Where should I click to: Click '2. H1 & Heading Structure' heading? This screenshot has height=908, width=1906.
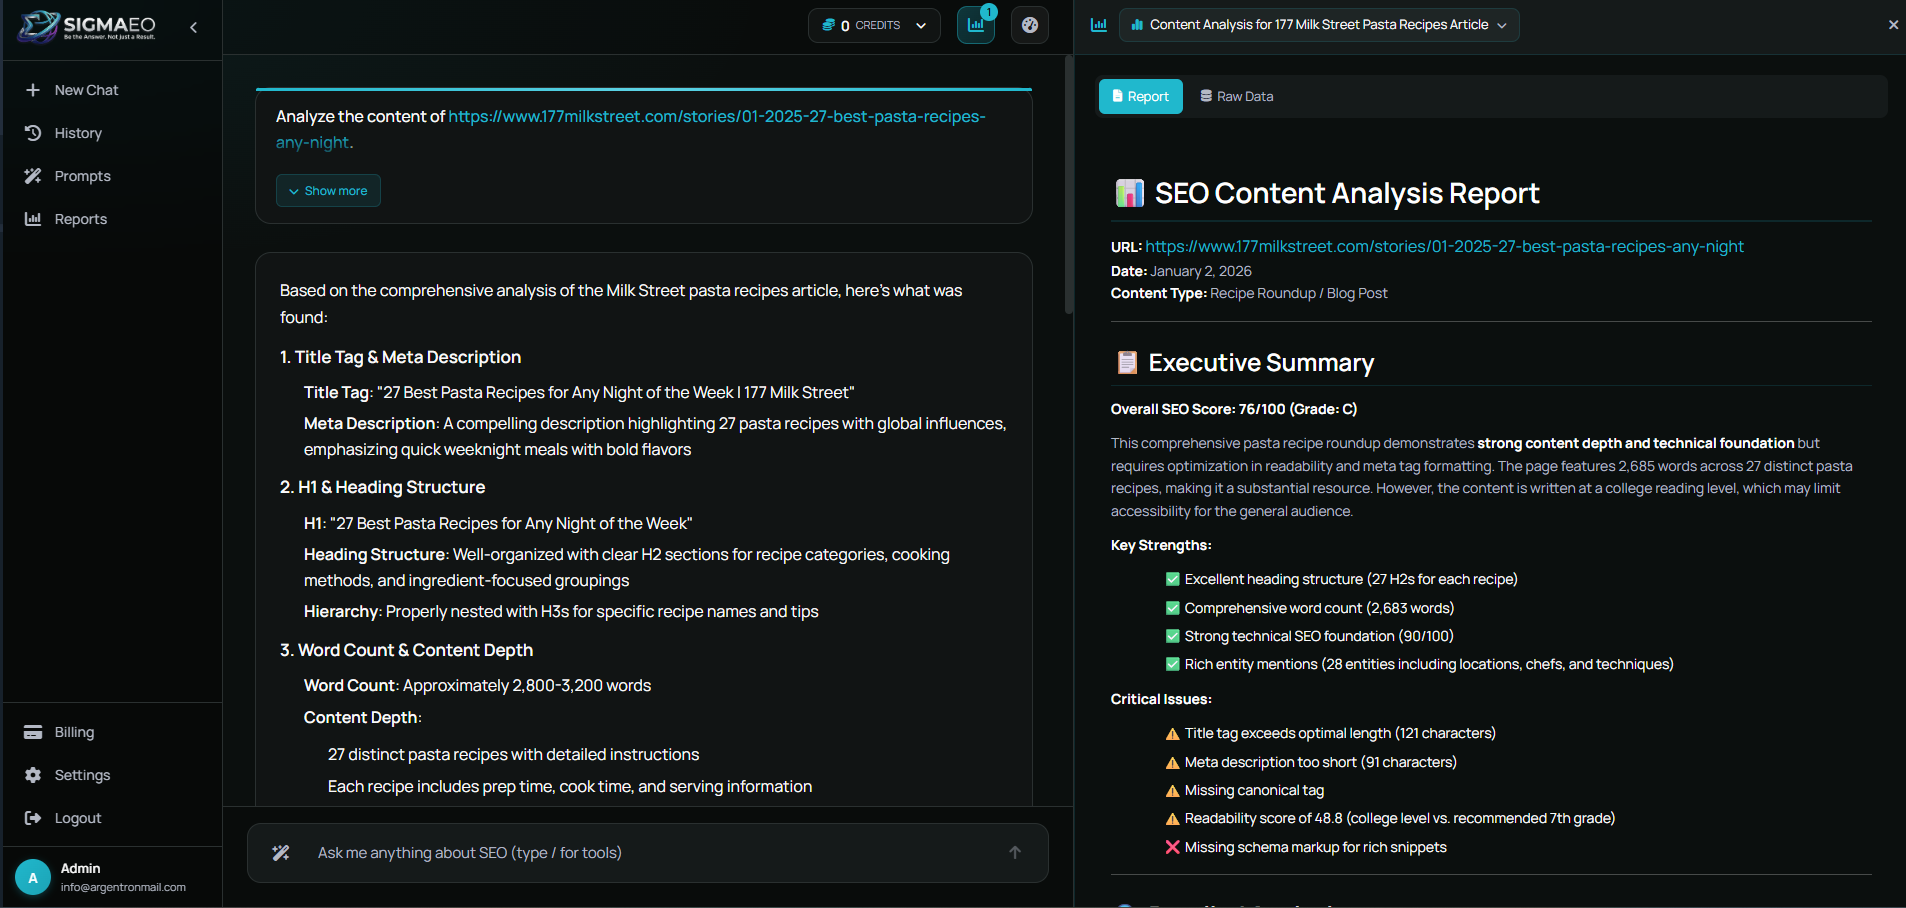point(382,487)
